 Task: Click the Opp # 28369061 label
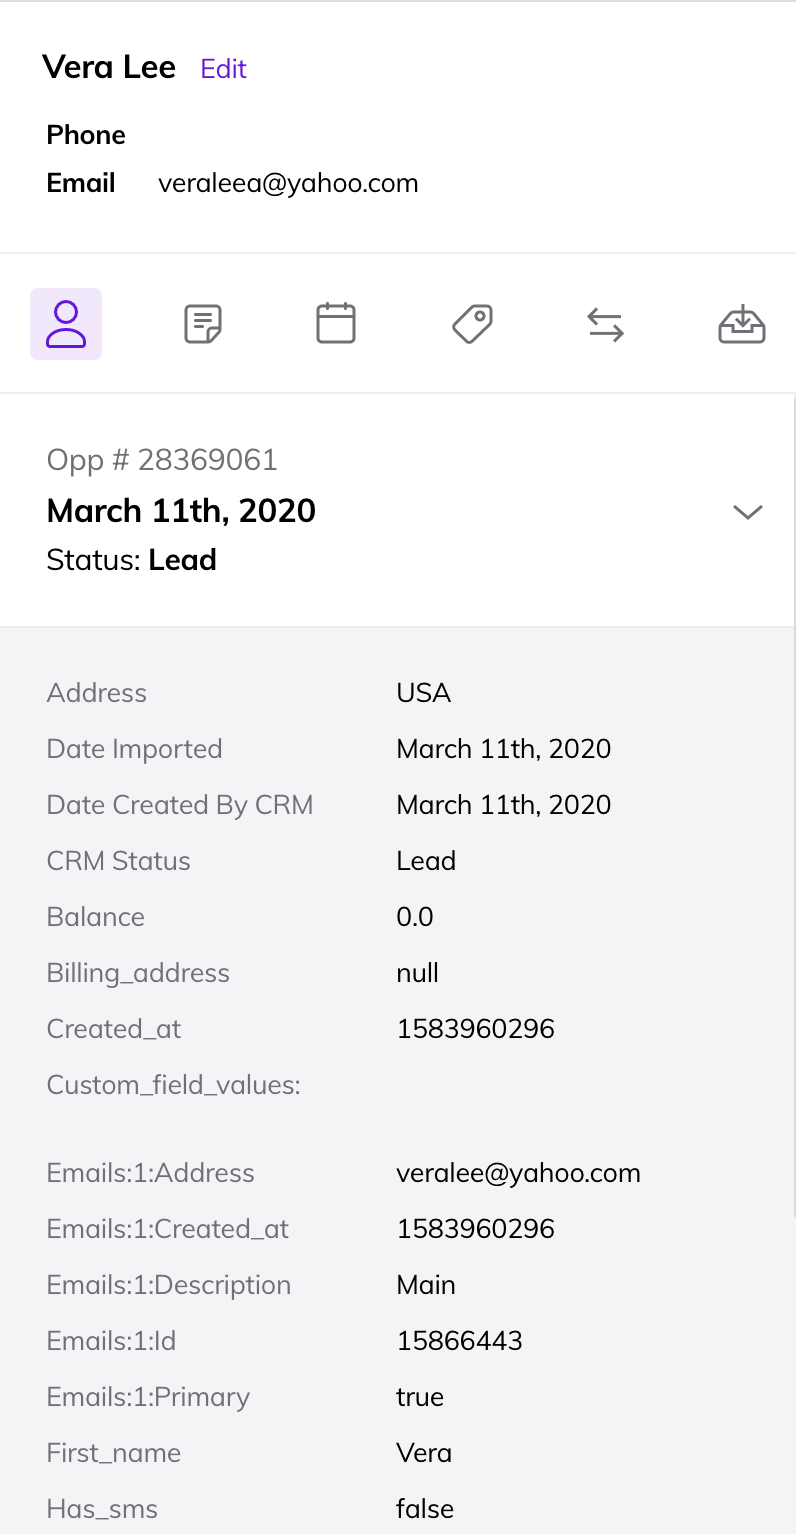[162, 460]
